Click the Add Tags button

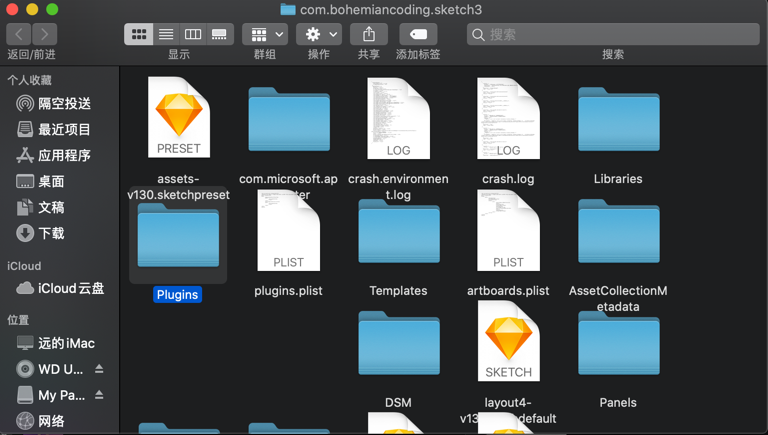pyautogui.click(x=418, y=34)
